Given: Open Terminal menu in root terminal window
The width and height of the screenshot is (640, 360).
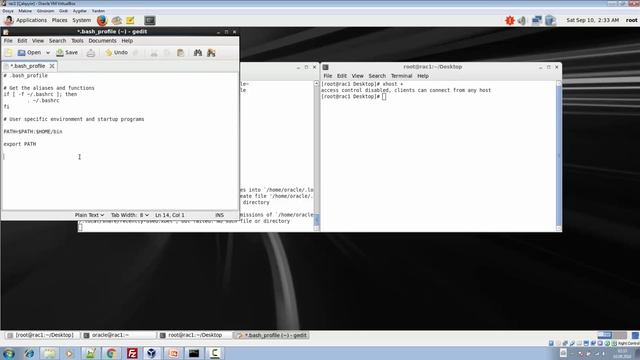Looking at the screenshot, I should pyautogui.click(x=401, y=76).
